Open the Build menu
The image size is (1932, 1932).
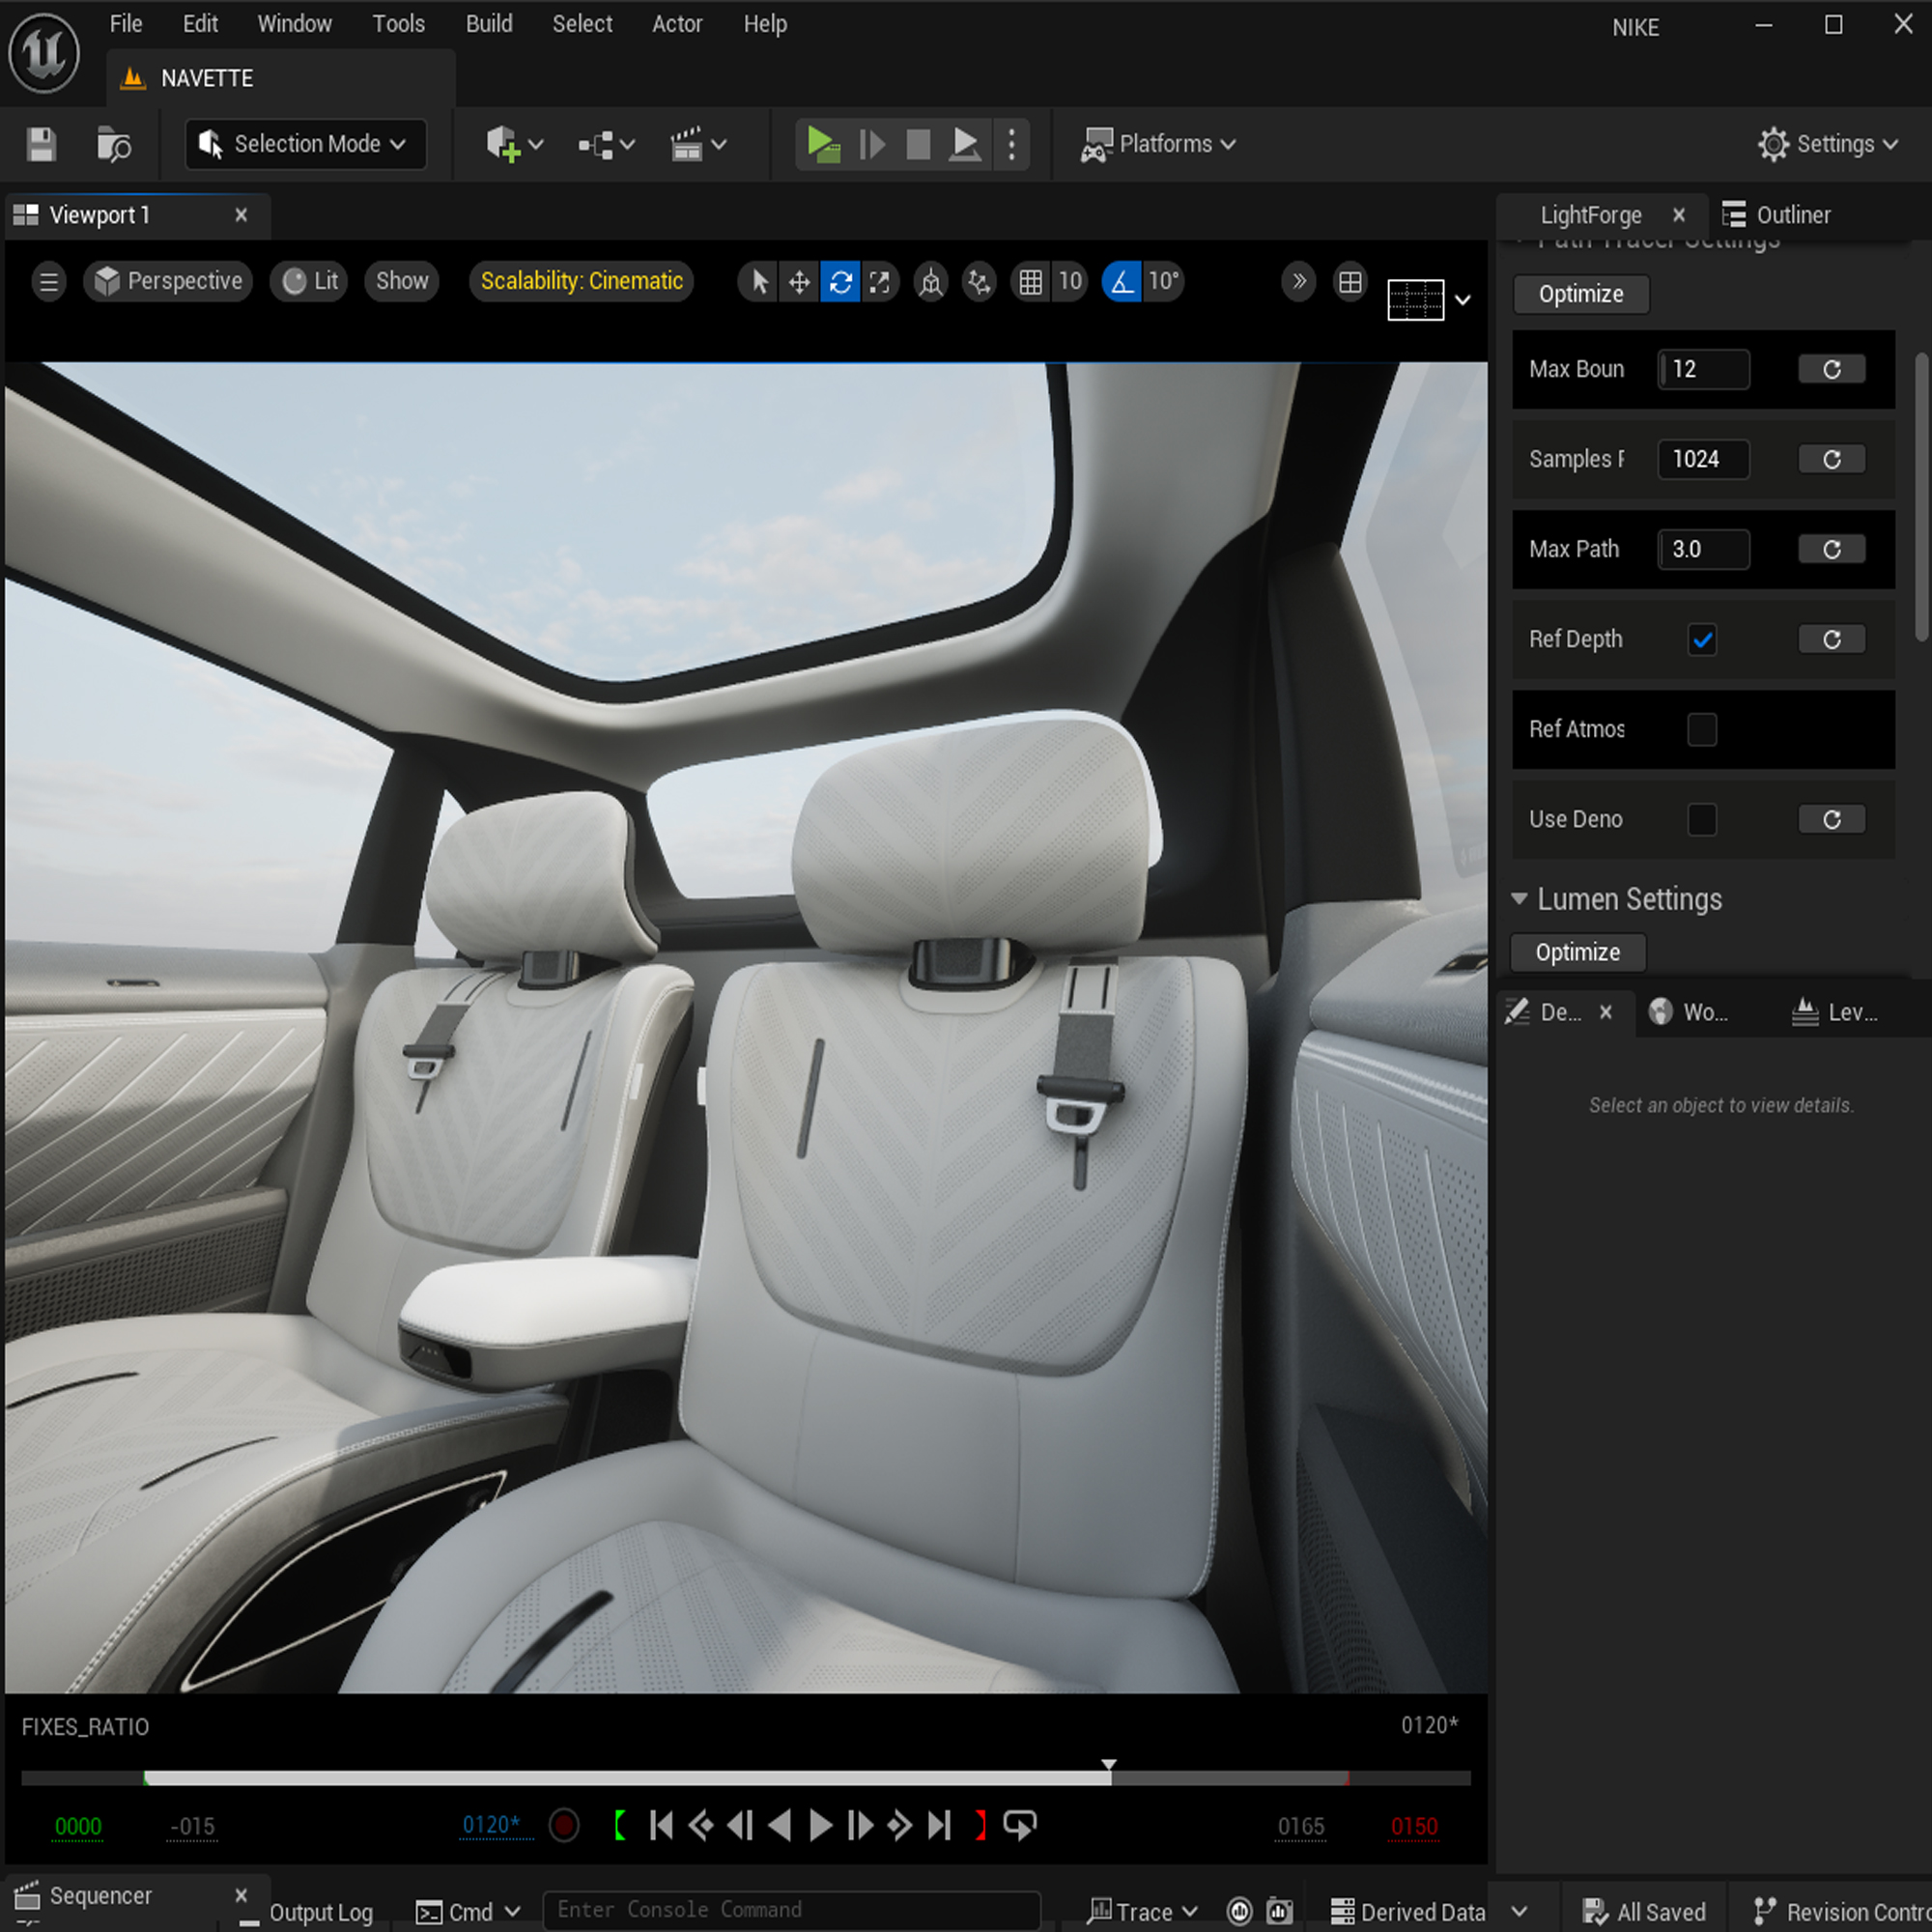488,24
